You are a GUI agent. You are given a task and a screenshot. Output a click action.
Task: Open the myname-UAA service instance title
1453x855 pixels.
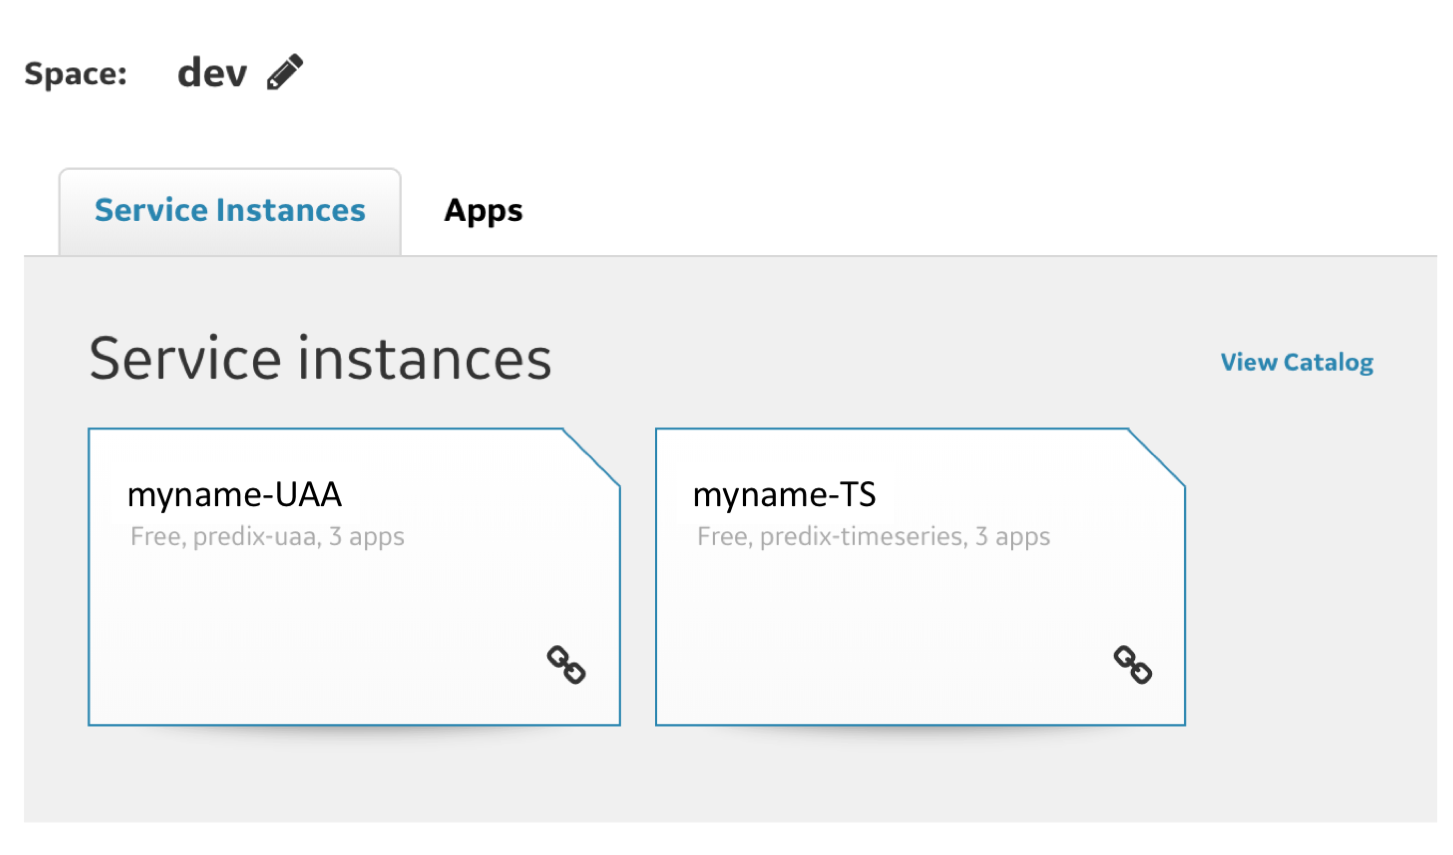coord(235,495)
